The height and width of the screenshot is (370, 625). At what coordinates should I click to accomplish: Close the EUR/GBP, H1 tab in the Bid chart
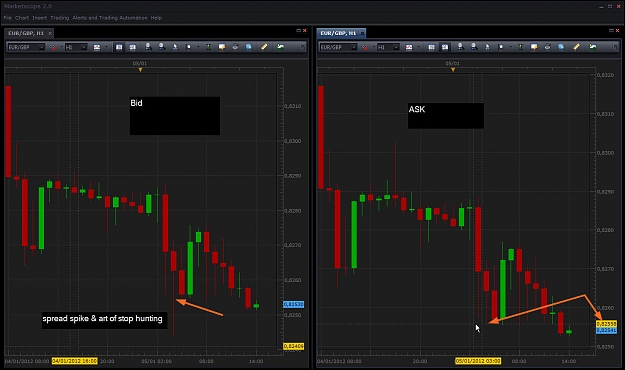(x=50, y=33)
